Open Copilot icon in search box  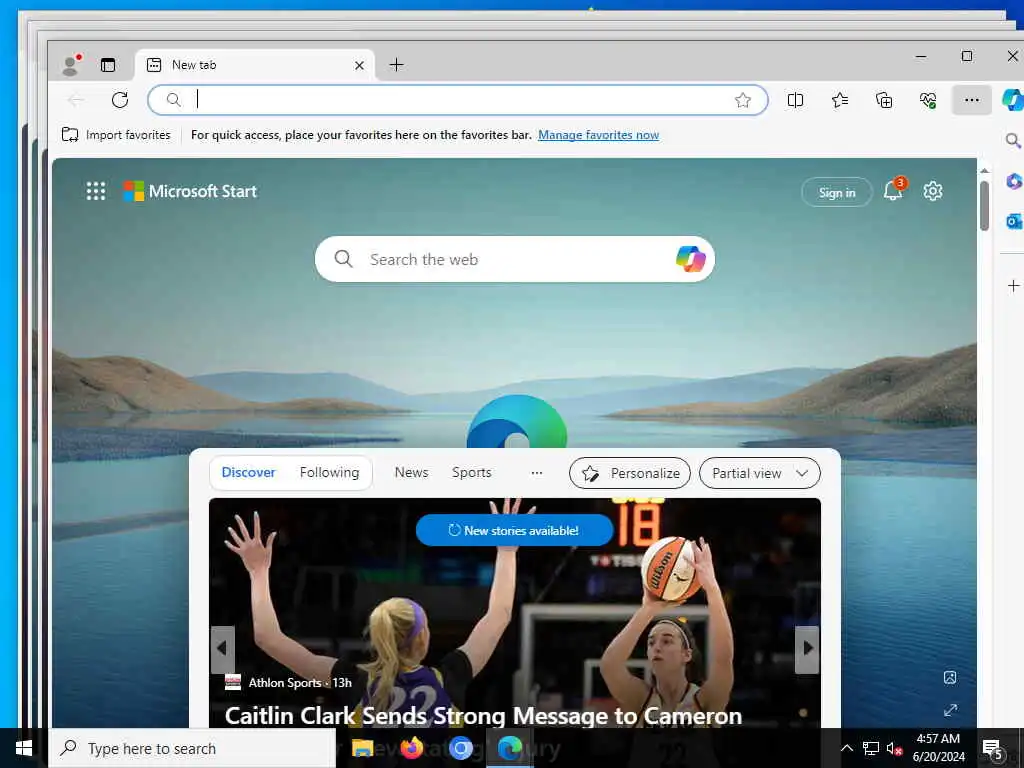point(691,259)
